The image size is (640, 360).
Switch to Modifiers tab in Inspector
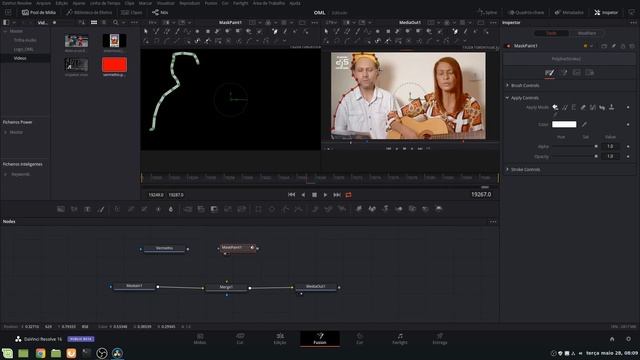pos(587,33)
